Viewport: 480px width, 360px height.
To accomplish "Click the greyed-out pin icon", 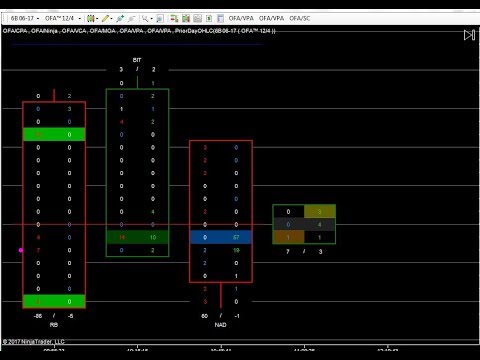I will coord(132,18).
